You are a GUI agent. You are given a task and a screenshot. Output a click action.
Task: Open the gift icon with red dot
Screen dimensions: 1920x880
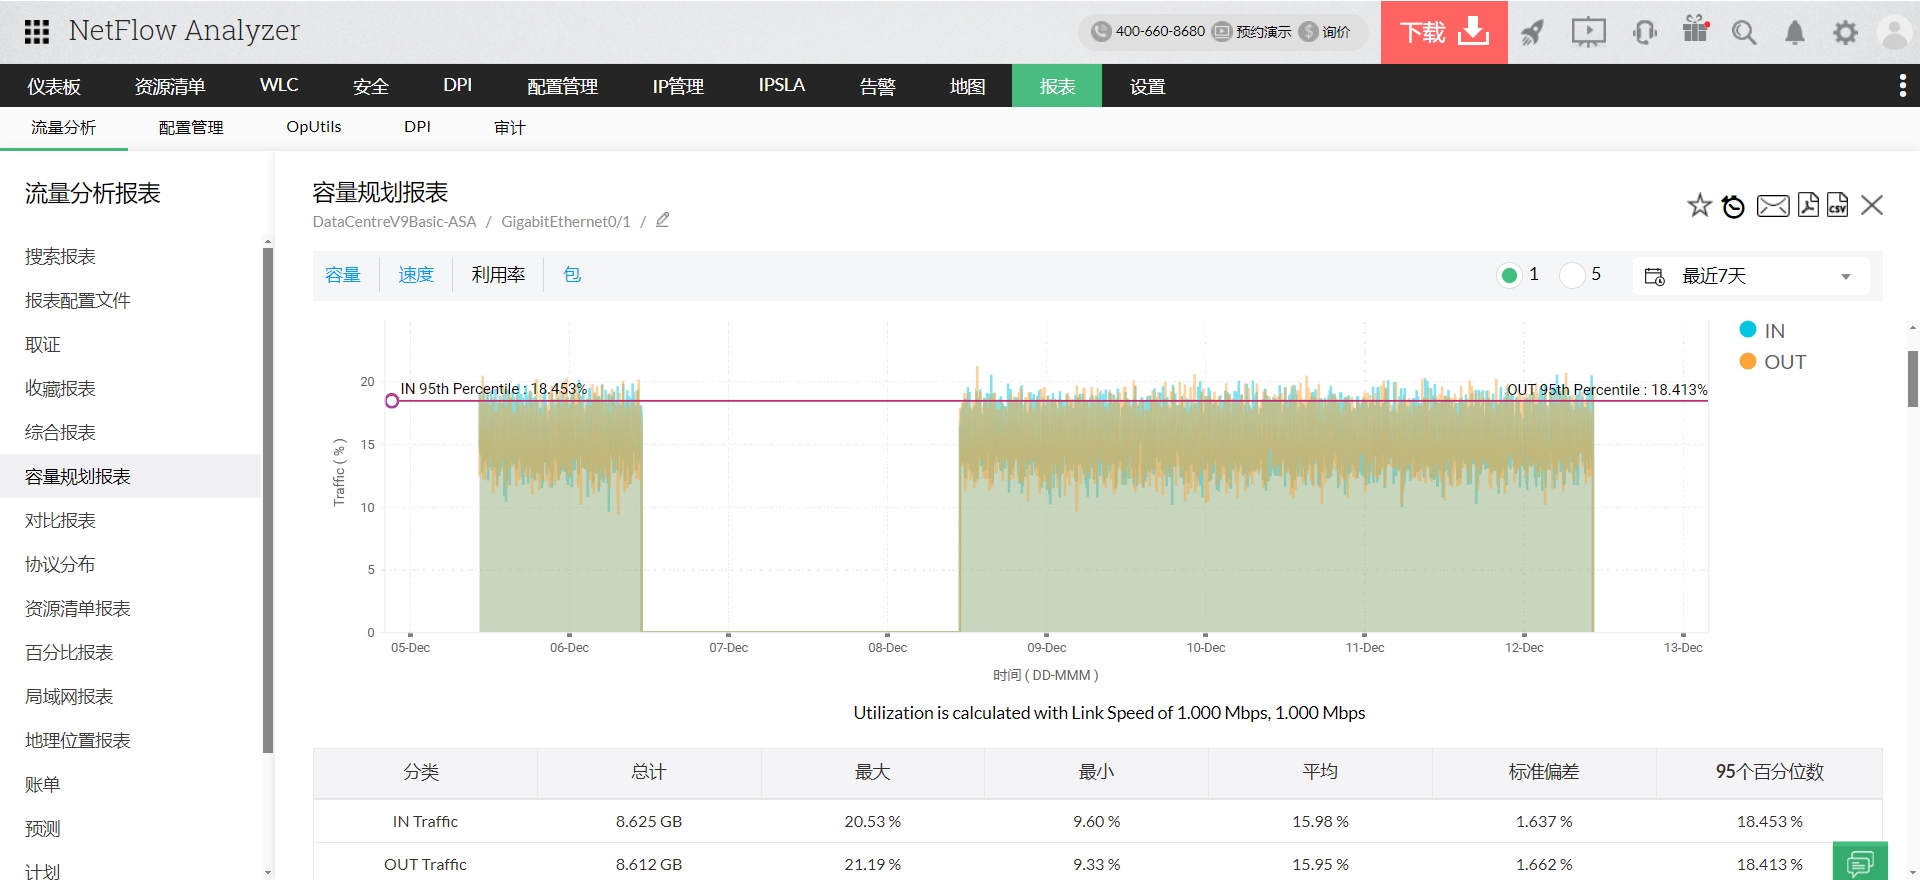point(1695,30)
